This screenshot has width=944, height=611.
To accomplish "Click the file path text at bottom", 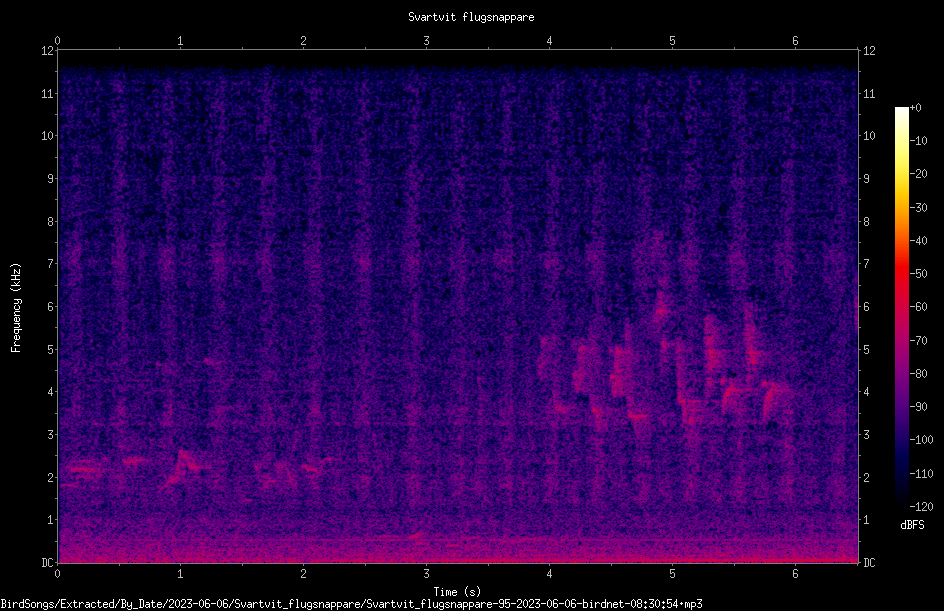I will tap(351, 604).
